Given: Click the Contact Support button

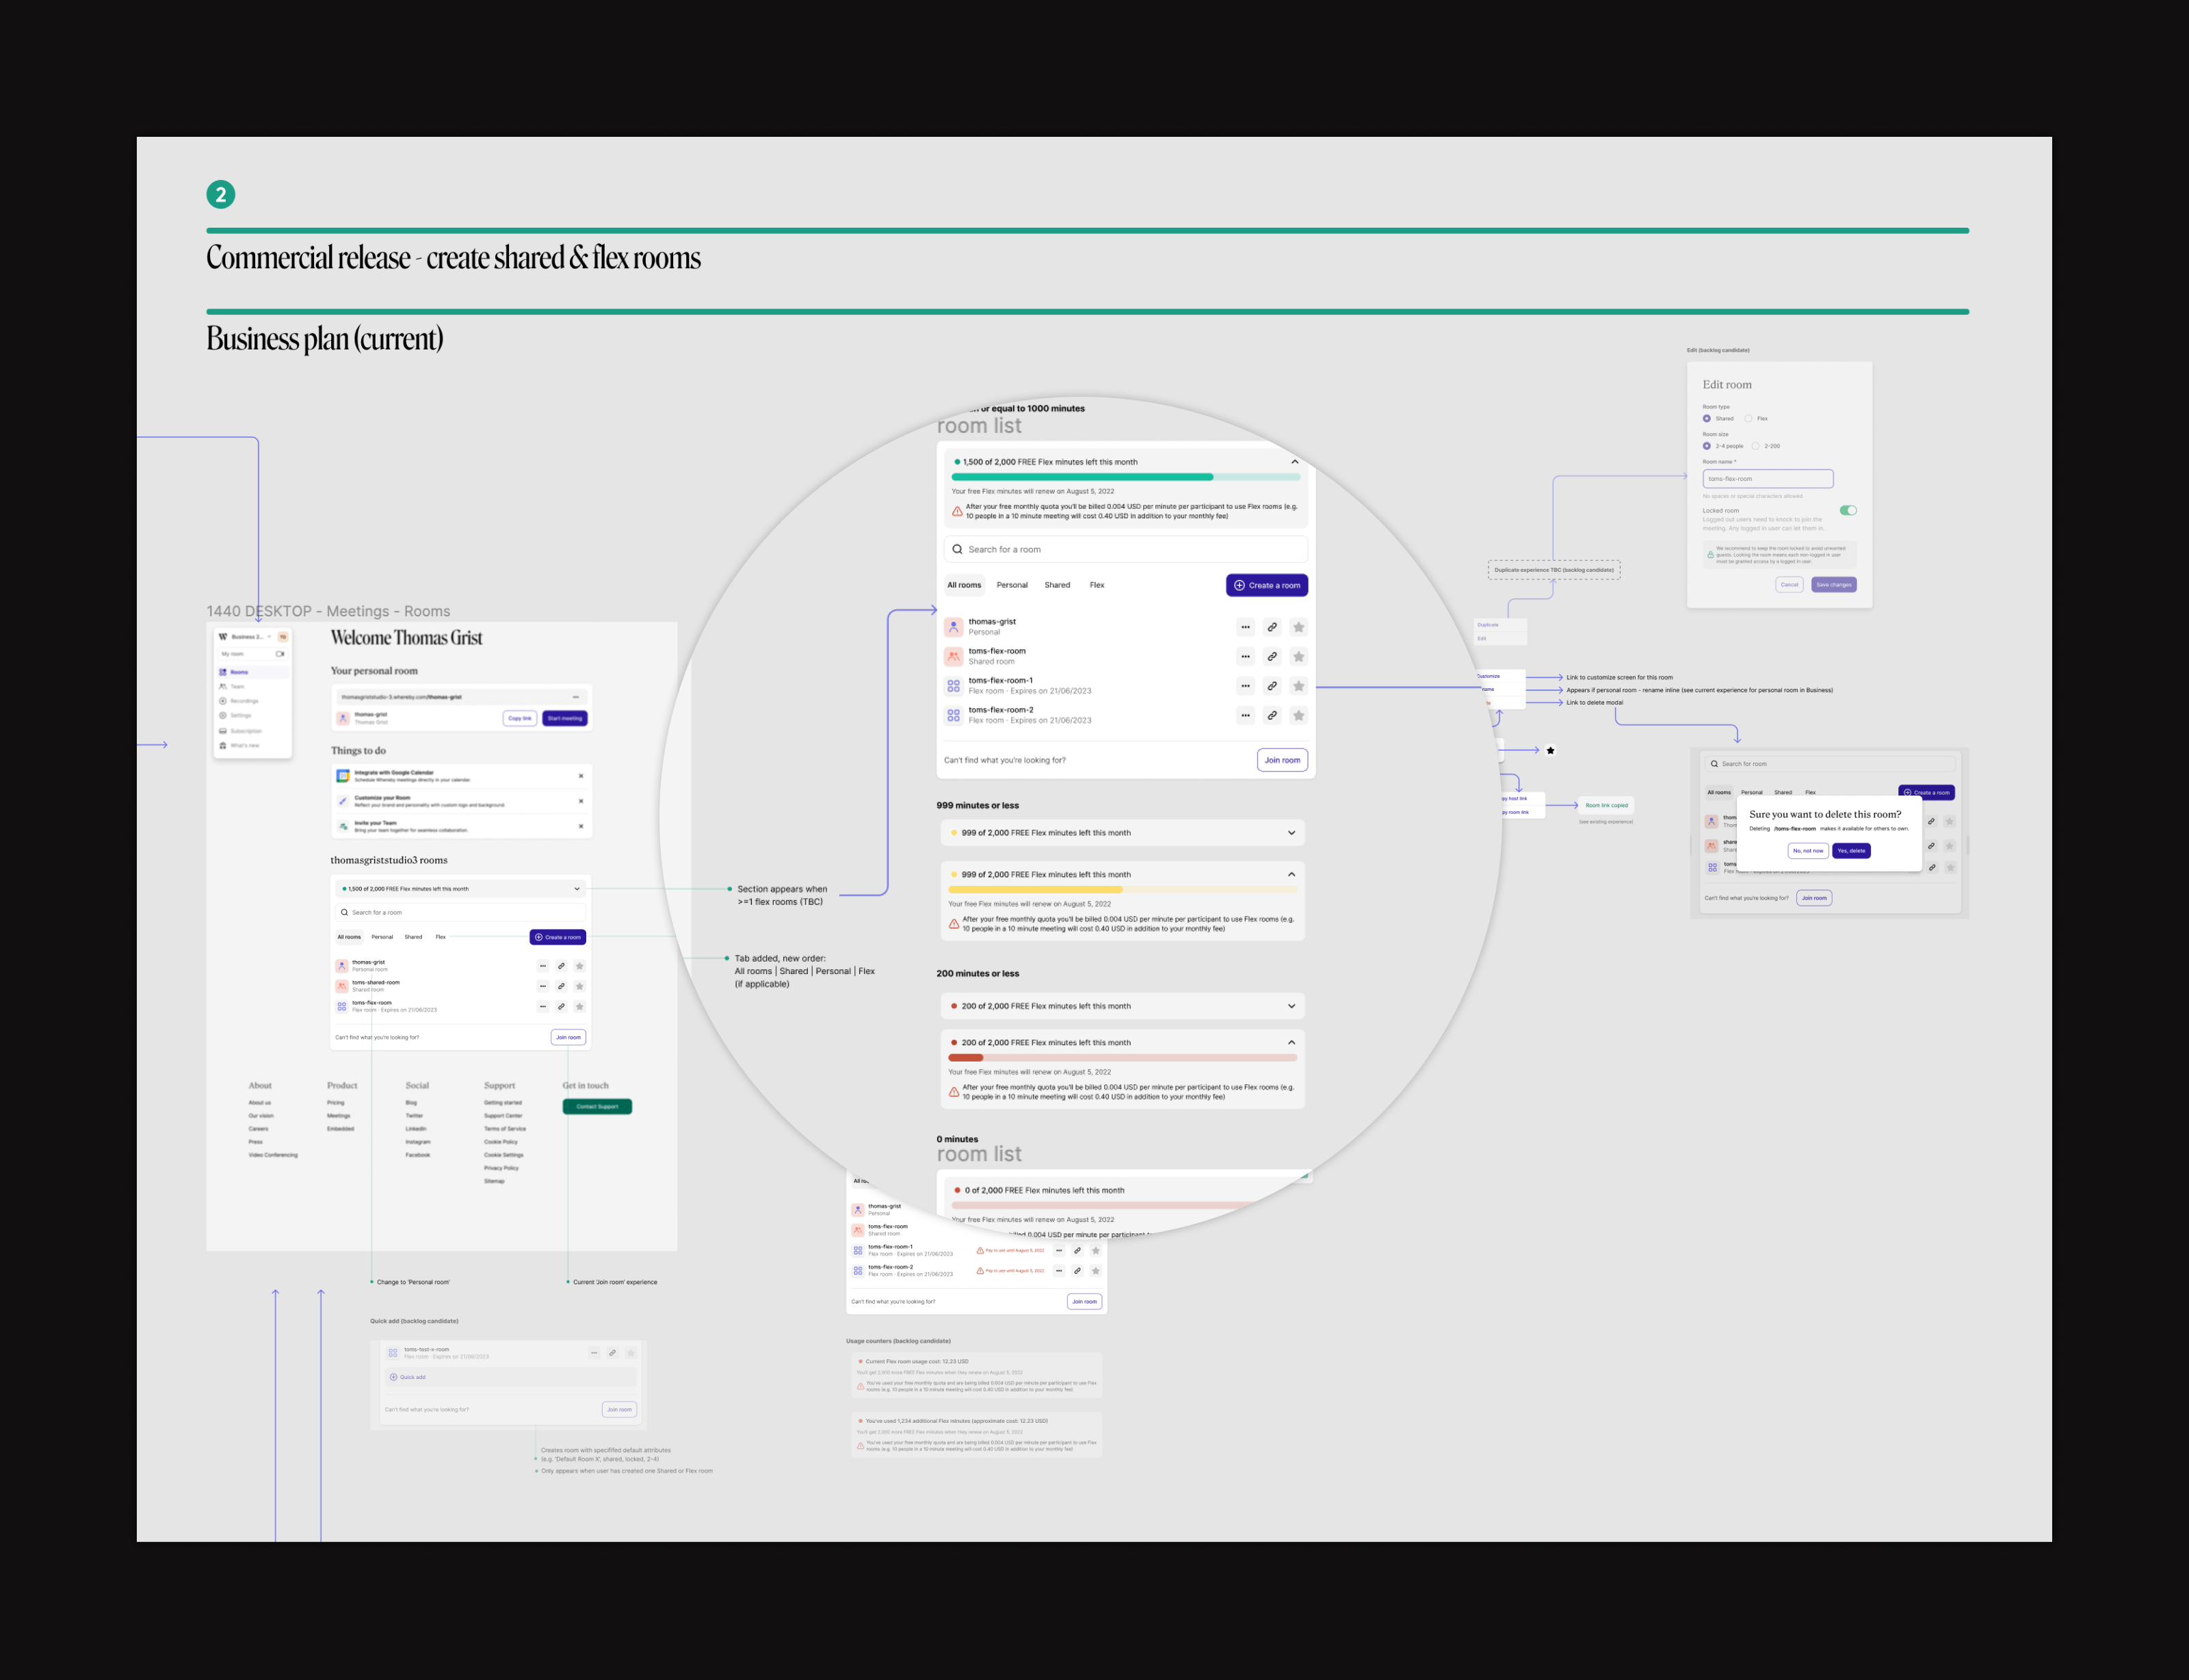Looking at the screenshot, I should click(x=597, y=1106).
